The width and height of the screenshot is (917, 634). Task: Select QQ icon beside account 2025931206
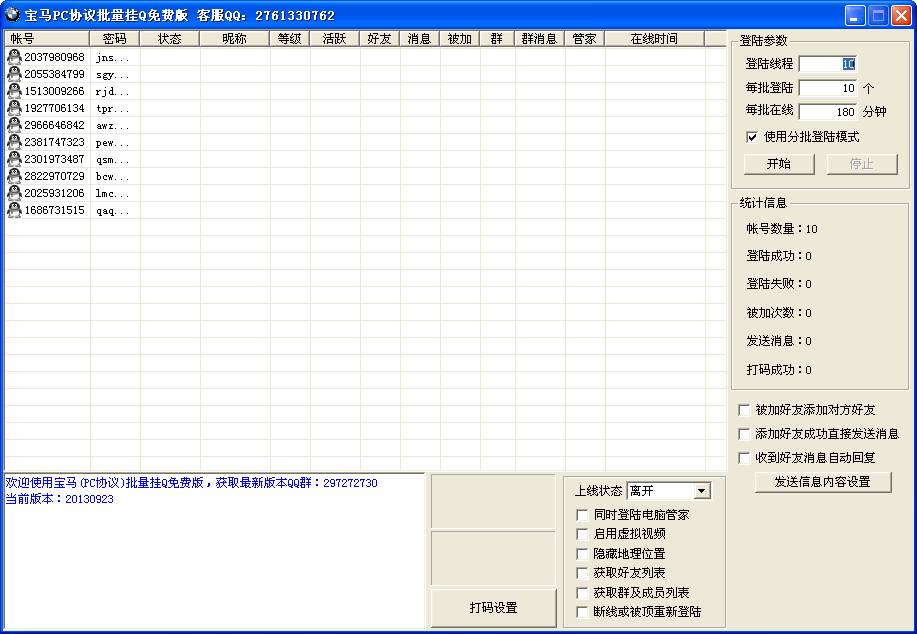[x=14, y=193]
